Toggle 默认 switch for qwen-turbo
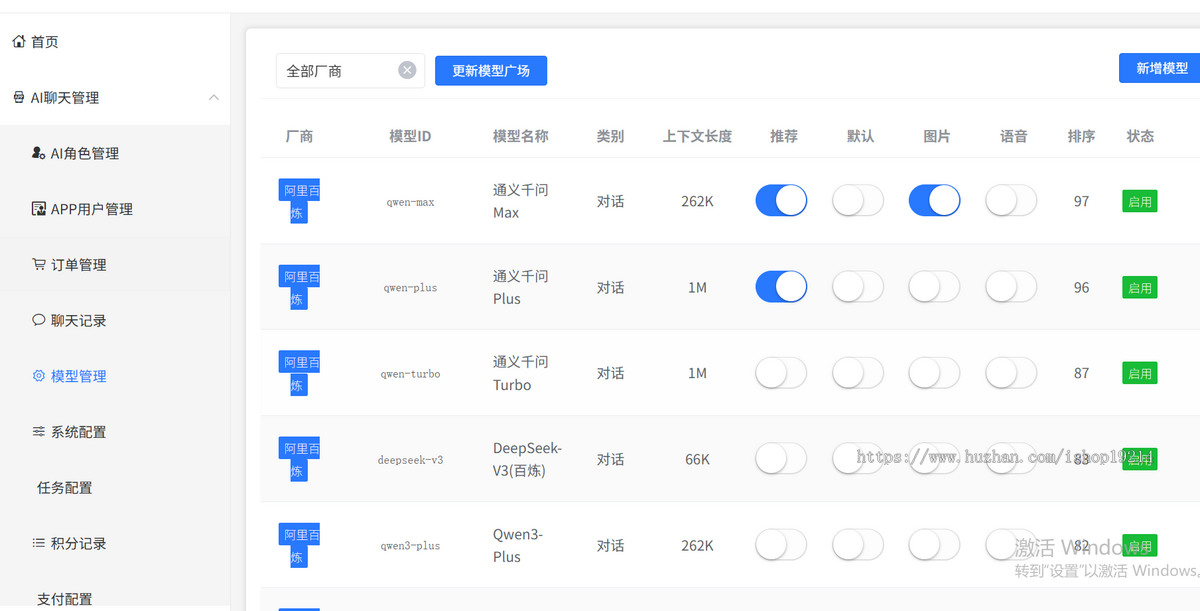The height and width of the screenshot is (611, 1200). (858, 373)
